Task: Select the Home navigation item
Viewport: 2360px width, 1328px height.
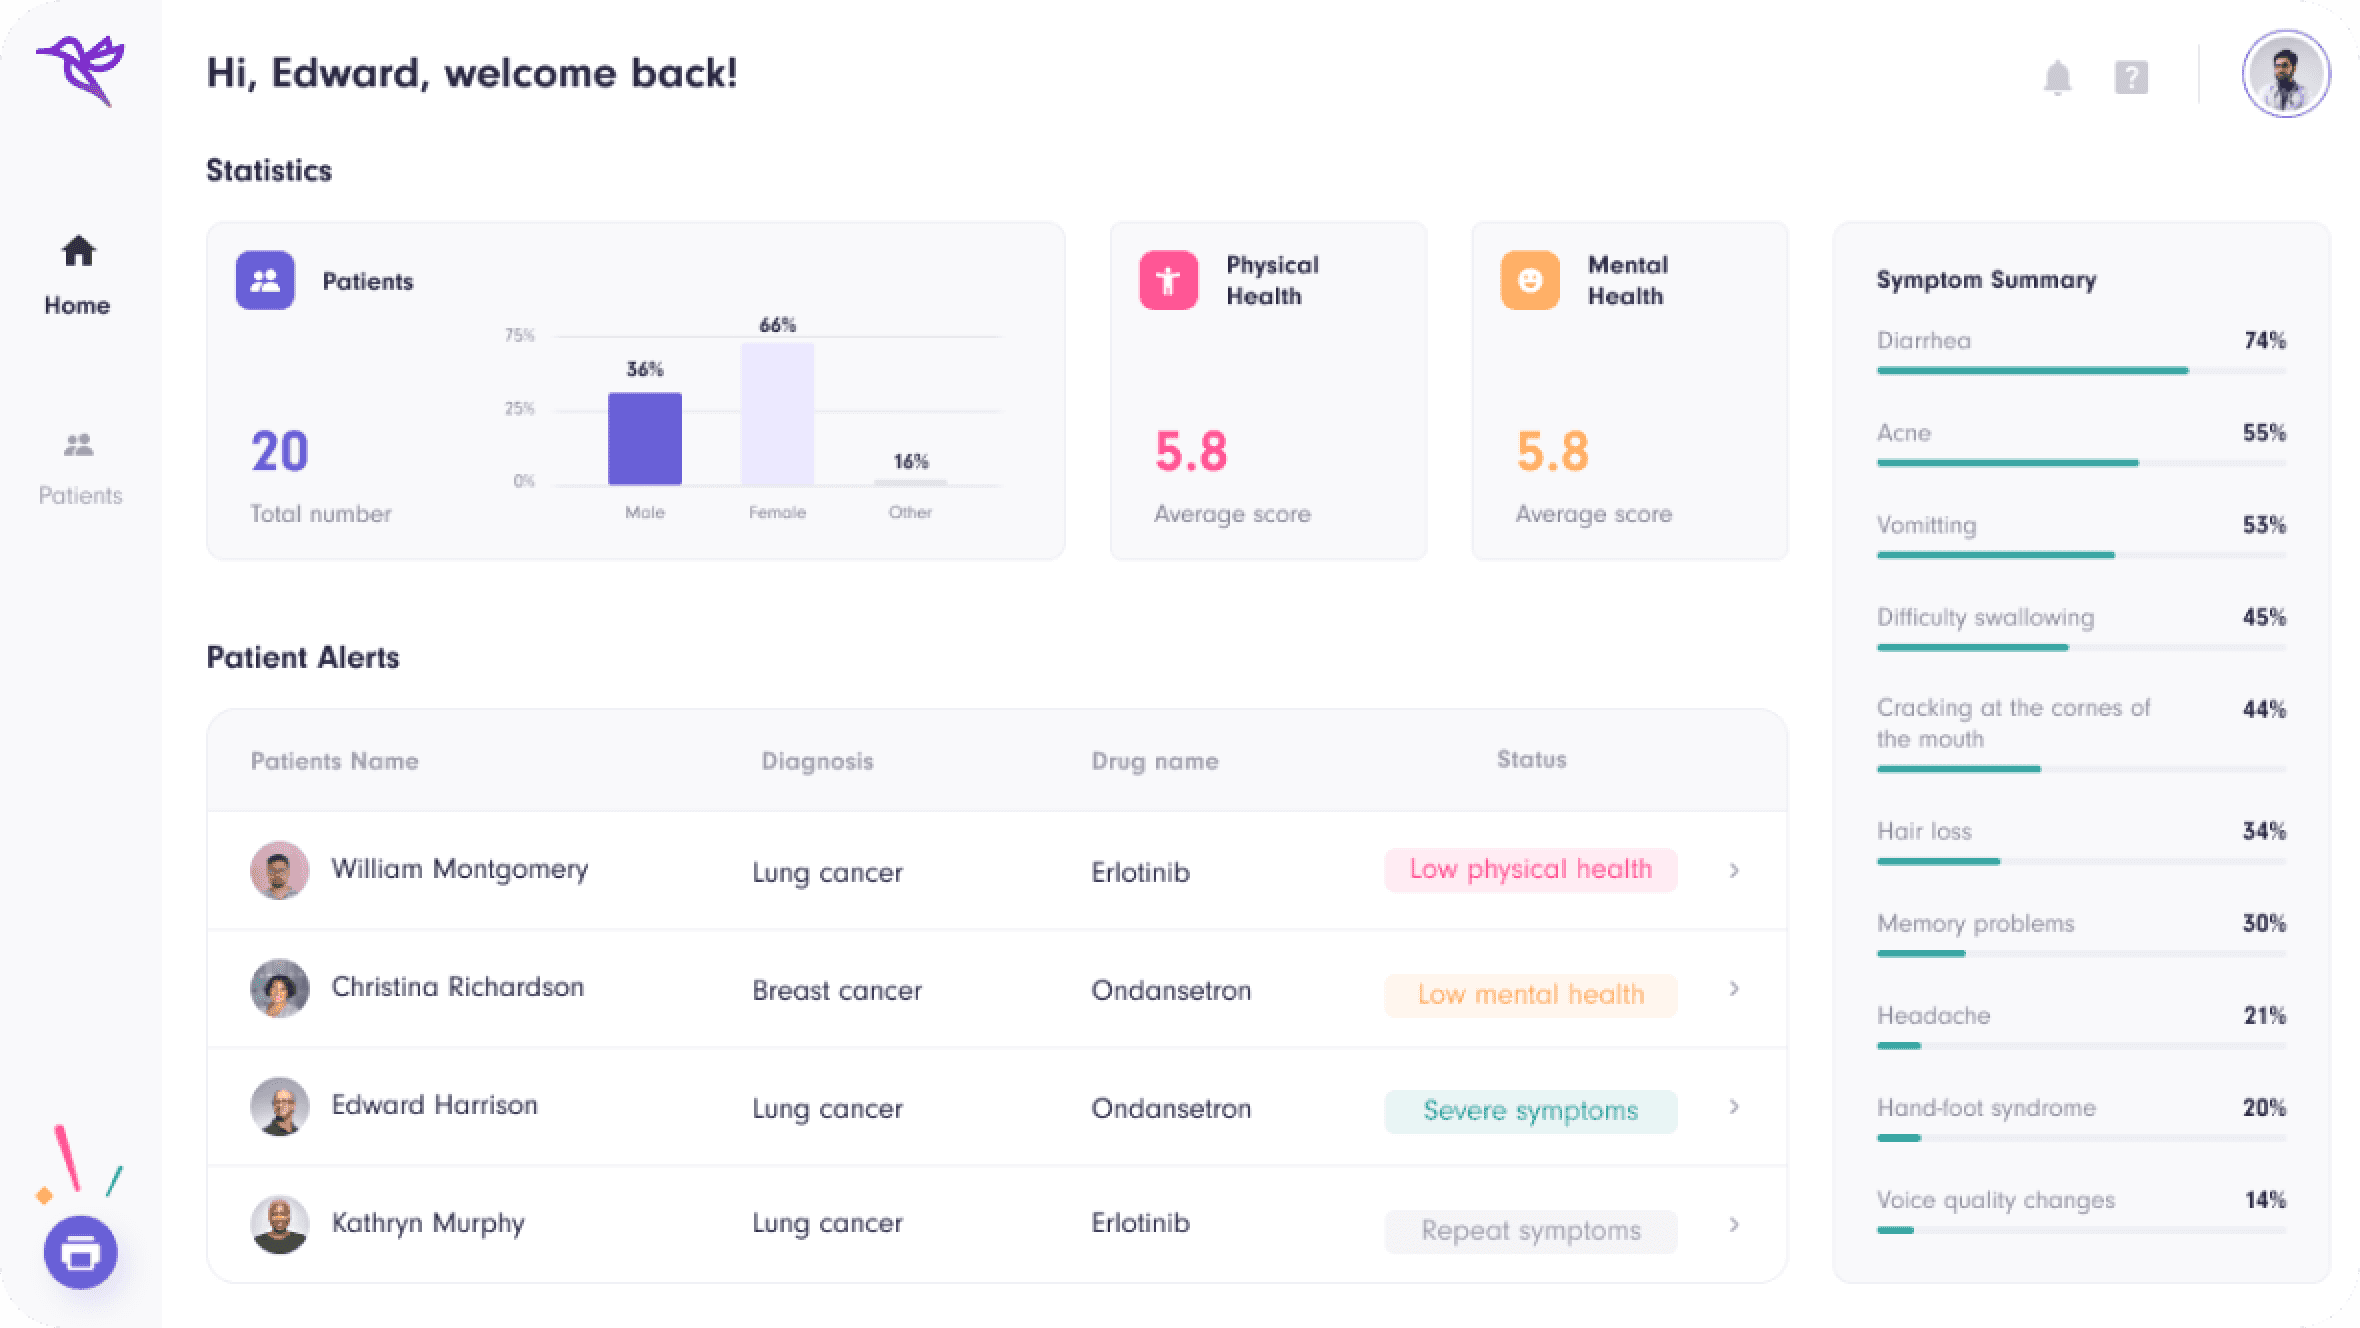Action: (77, 275)
